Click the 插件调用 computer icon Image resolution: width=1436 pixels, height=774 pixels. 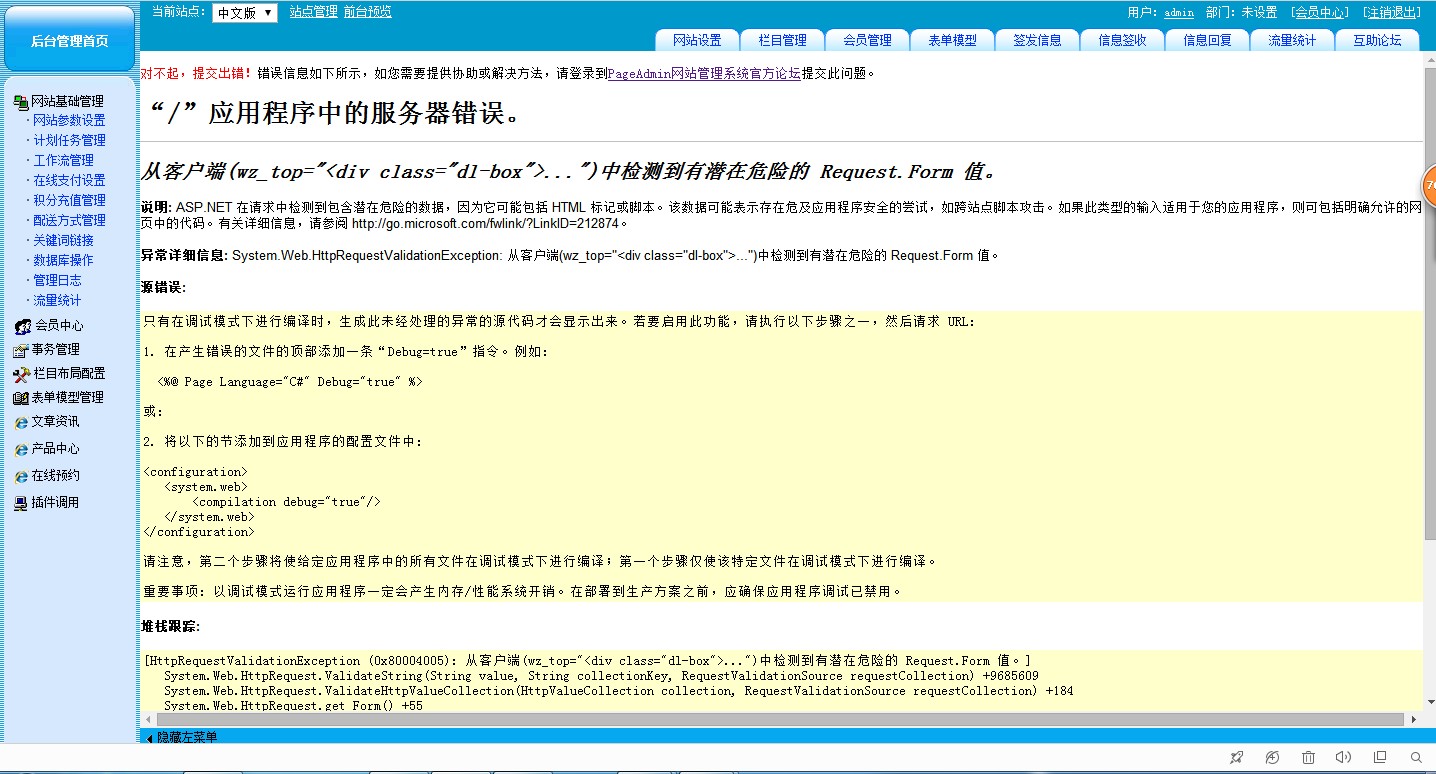pos(21,503)
